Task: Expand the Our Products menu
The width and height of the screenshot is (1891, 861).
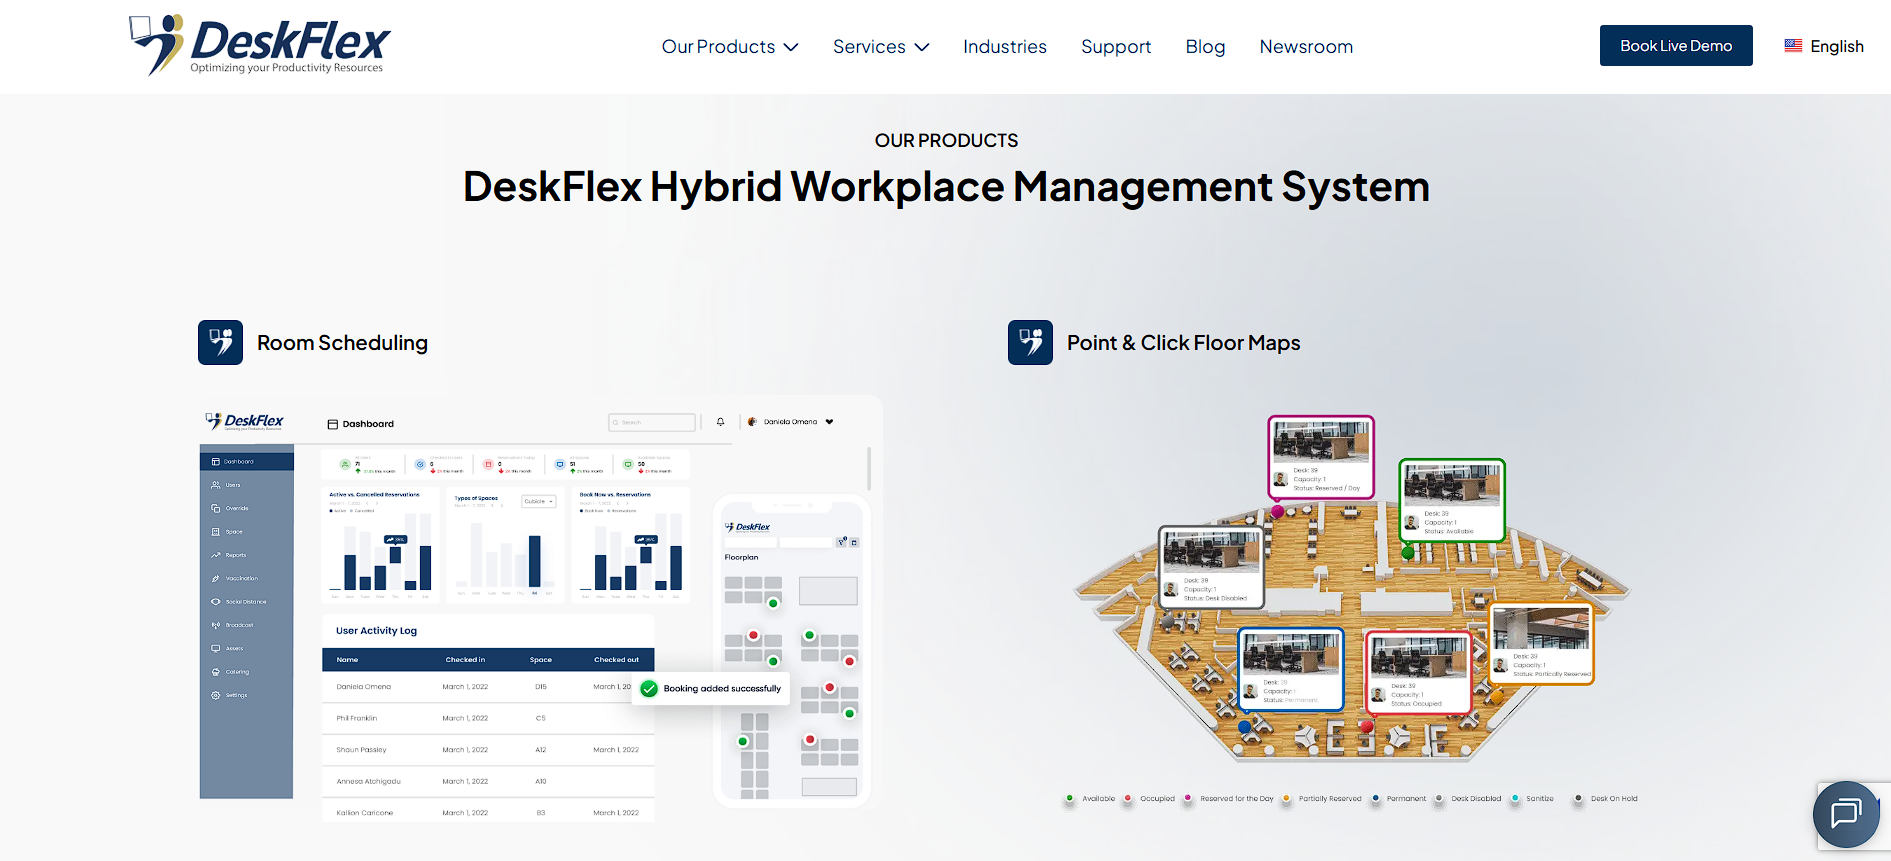Action: (x=730, y=47)
